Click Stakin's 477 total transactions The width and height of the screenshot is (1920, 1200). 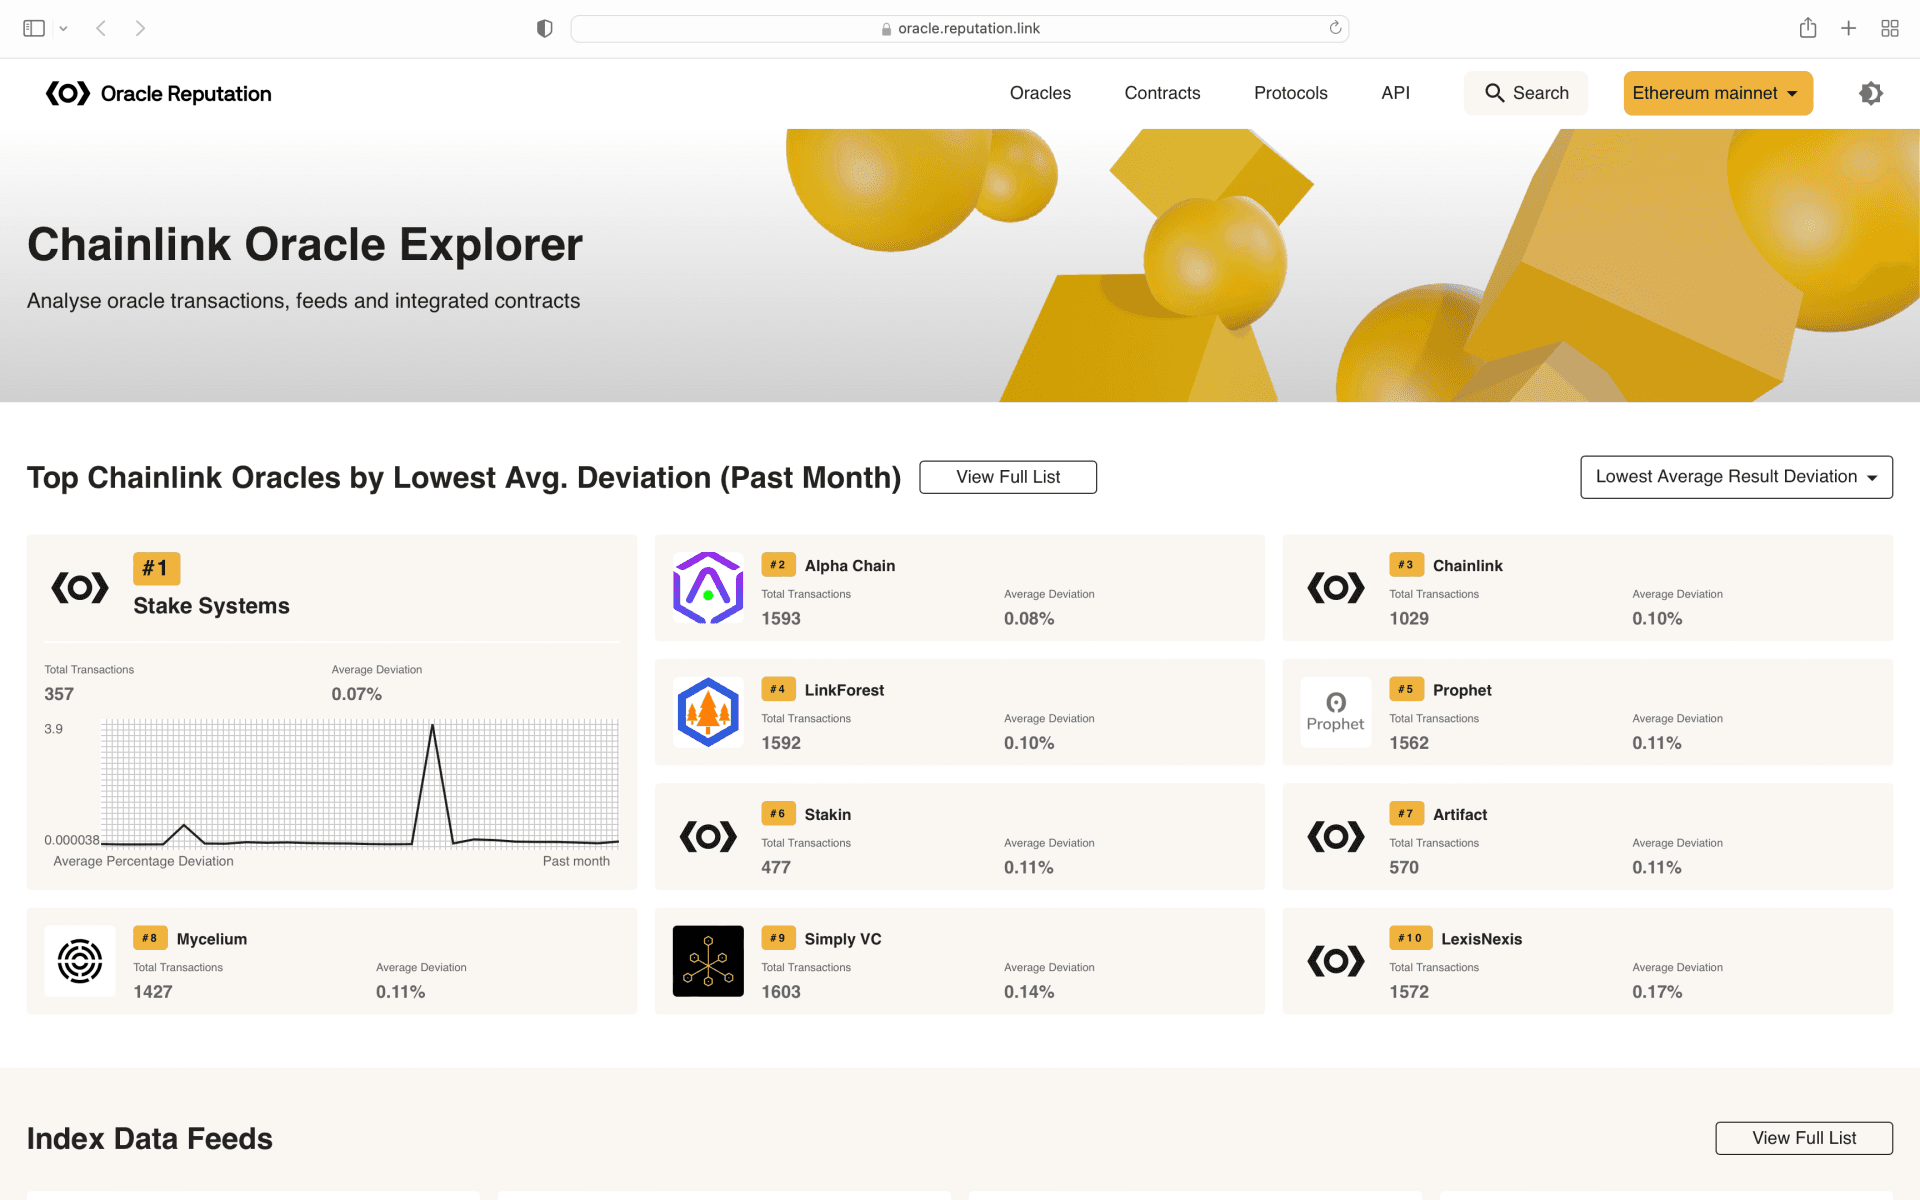(776, 868)
